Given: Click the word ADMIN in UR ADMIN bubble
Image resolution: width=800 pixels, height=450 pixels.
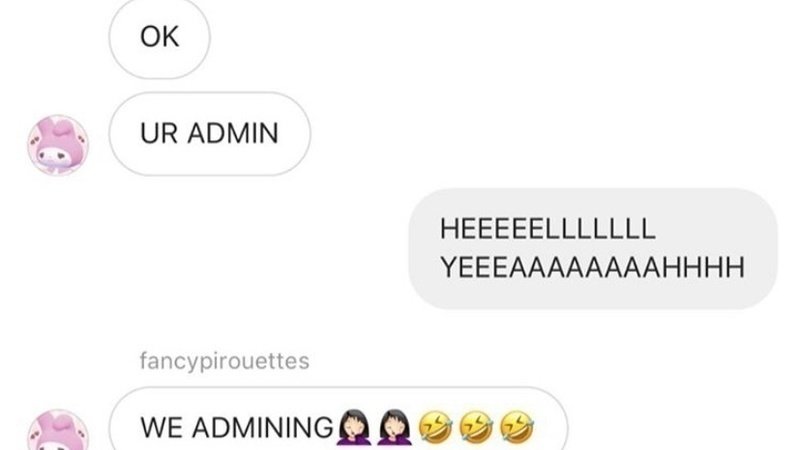Looking at the screenshot, I should [233, 134].
